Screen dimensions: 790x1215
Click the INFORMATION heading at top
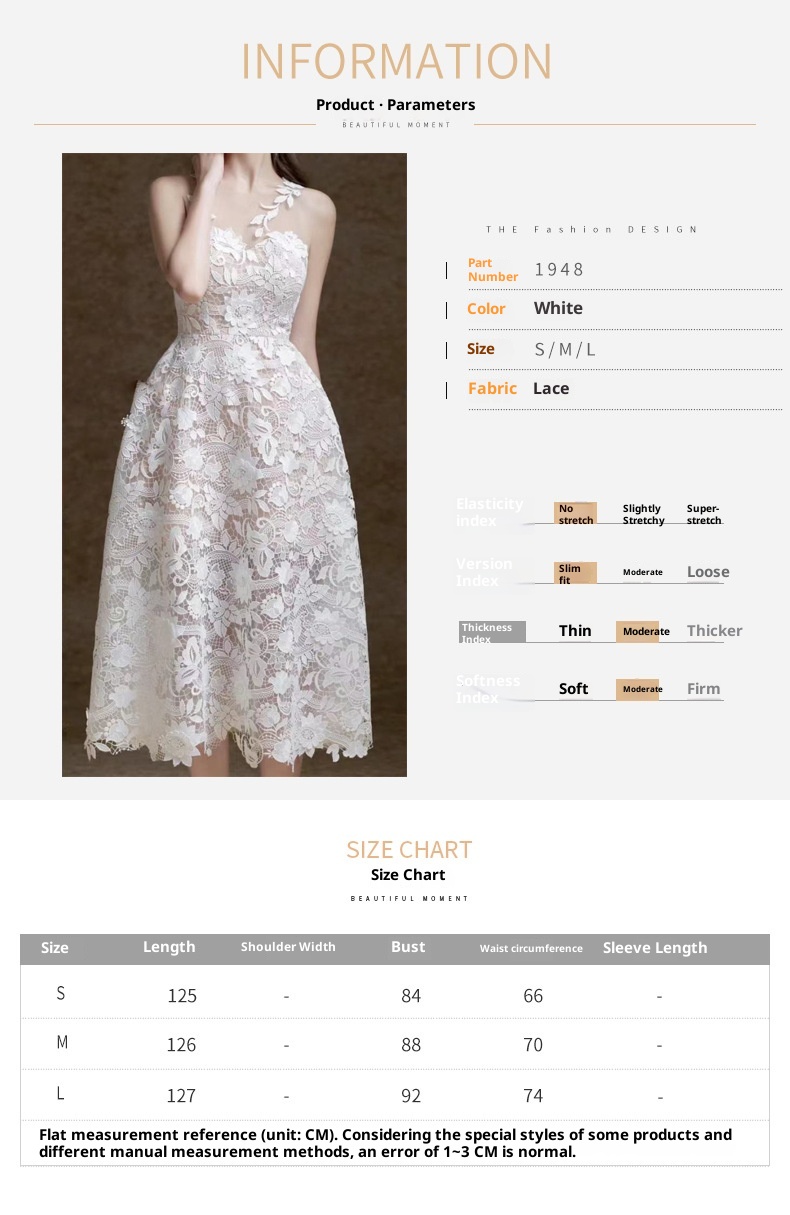tap(397, 61)
